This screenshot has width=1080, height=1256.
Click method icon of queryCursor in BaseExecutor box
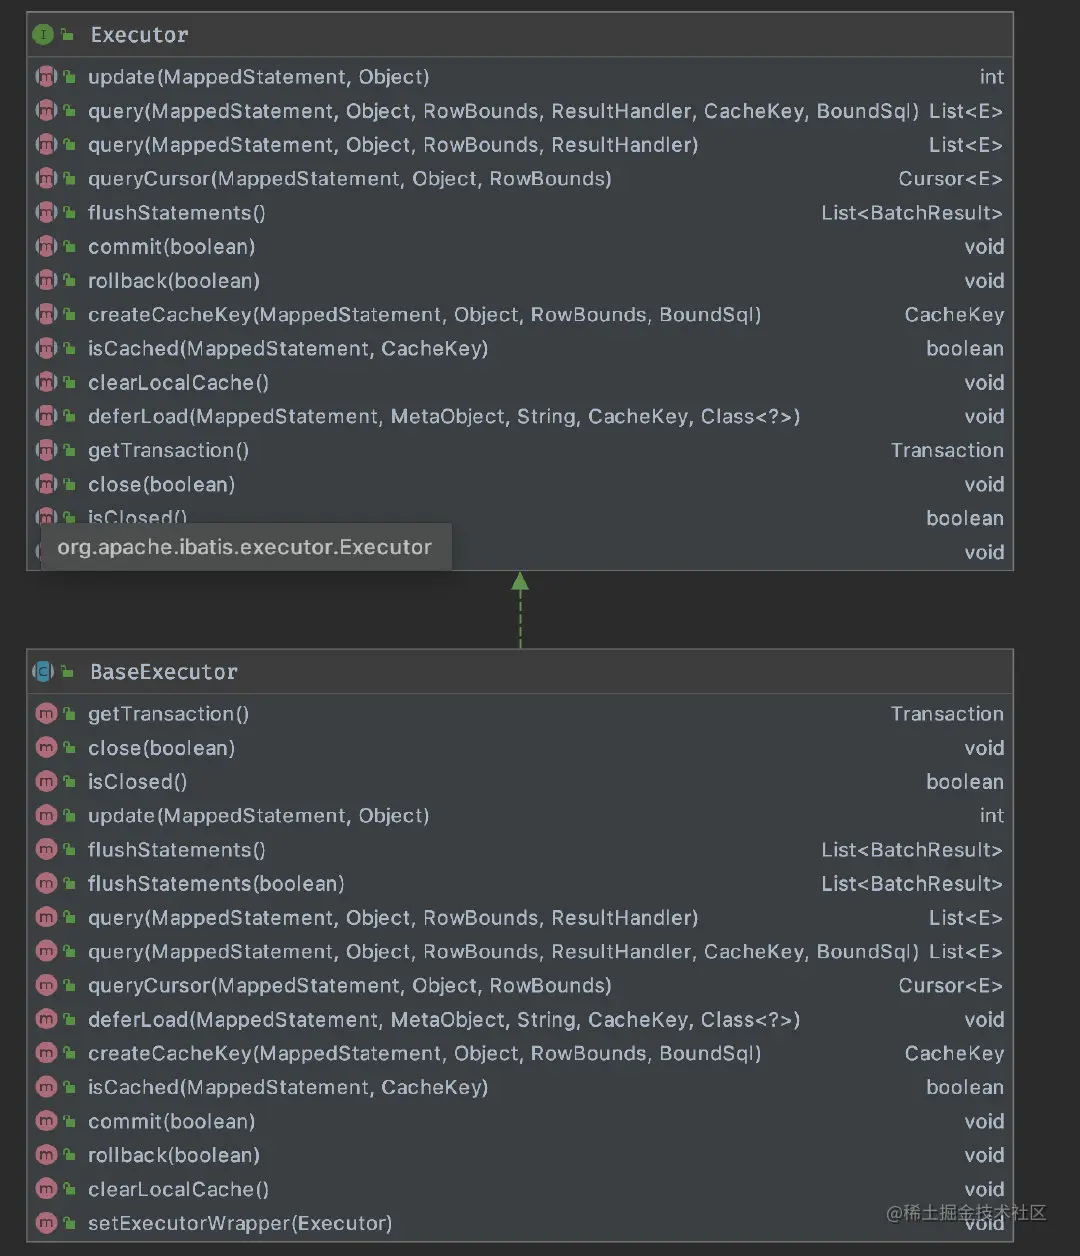coord(46,986)
